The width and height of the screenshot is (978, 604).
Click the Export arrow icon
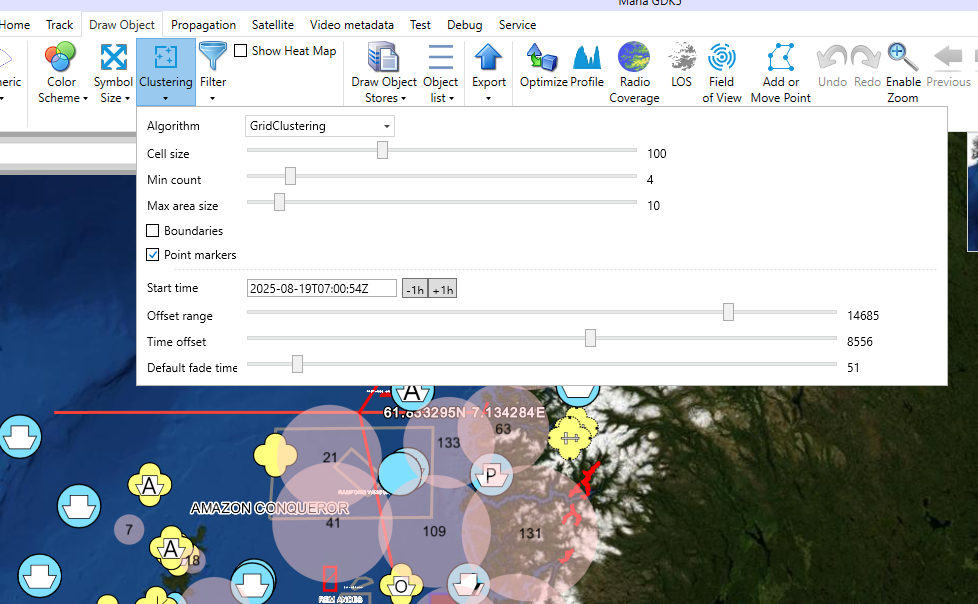488,57
